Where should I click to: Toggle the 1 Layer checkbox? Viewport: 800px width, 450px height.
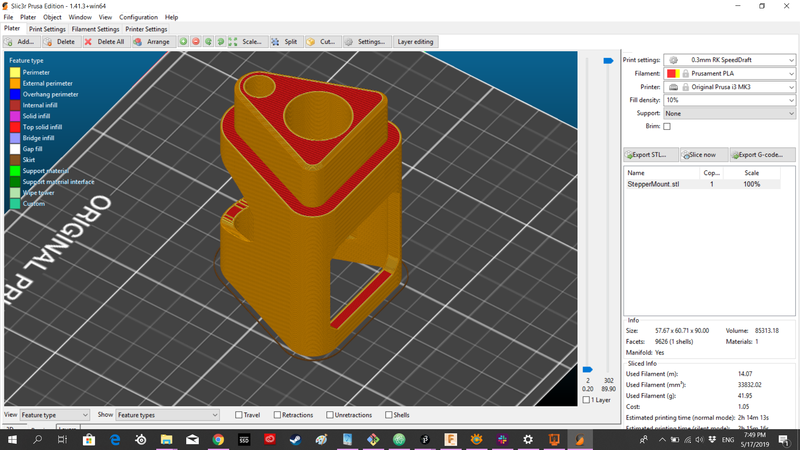point(586,400)
